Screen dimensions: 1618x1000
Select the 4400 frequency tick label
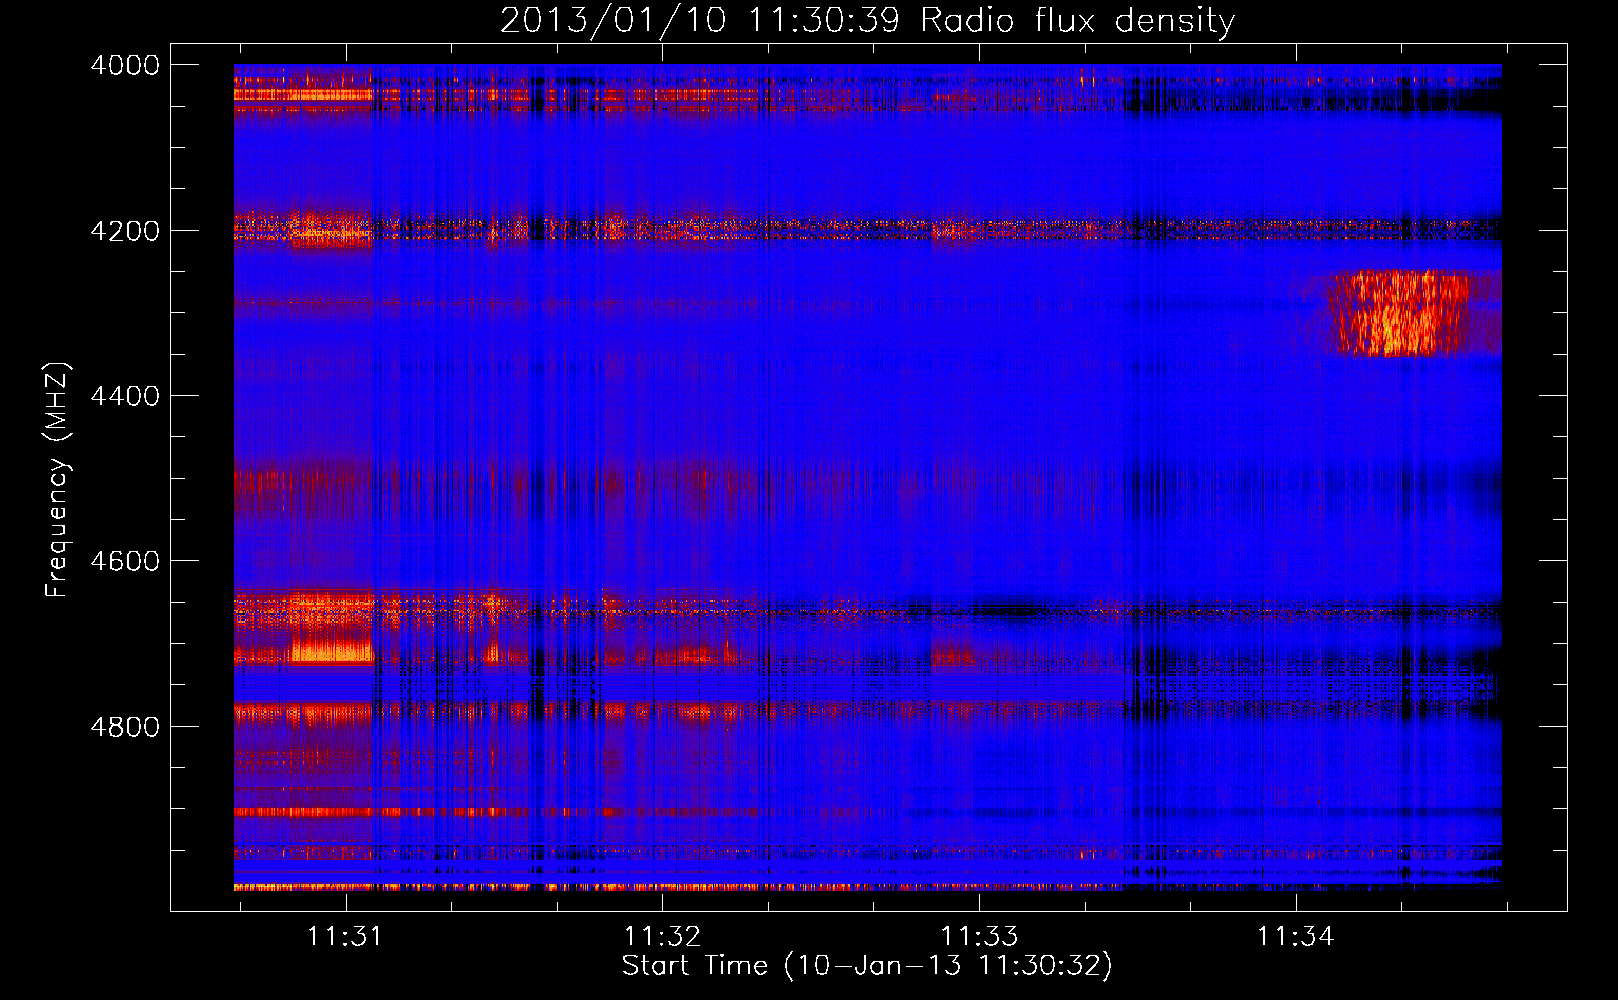[125, 396]
